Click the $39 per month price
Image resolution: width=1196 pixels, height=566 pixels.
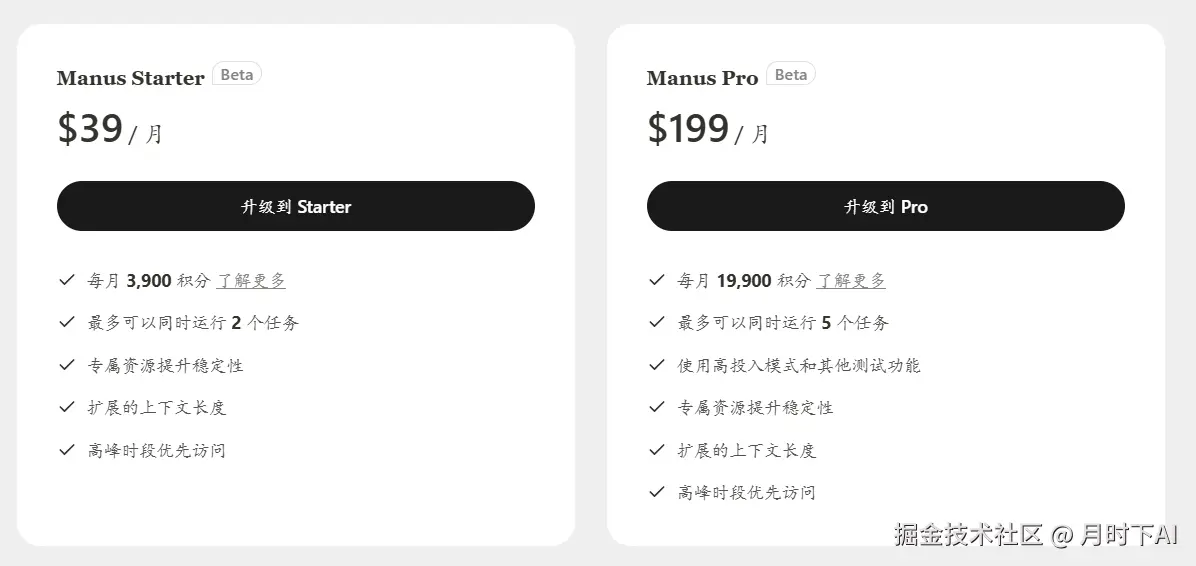[109, 130]
